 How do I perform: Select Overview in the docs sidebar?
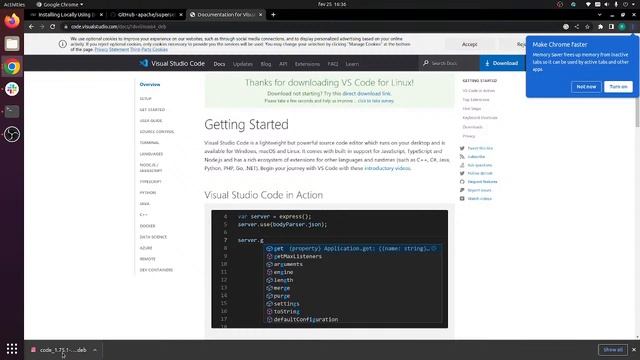tap(150, 84)
